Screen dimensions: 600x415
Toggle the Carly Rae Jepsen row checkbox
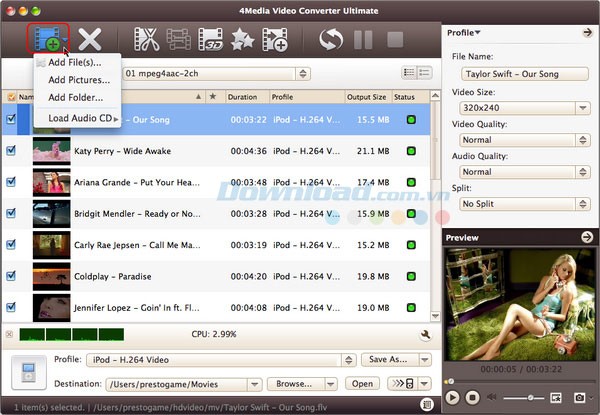click(x=12, y=245)
